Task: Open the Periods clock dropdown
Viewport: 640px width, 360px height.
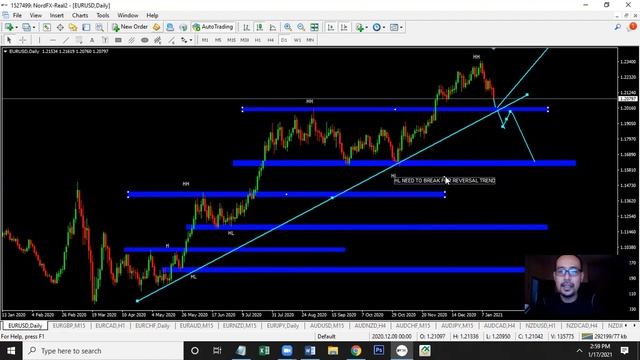Action: coord(378,27)
